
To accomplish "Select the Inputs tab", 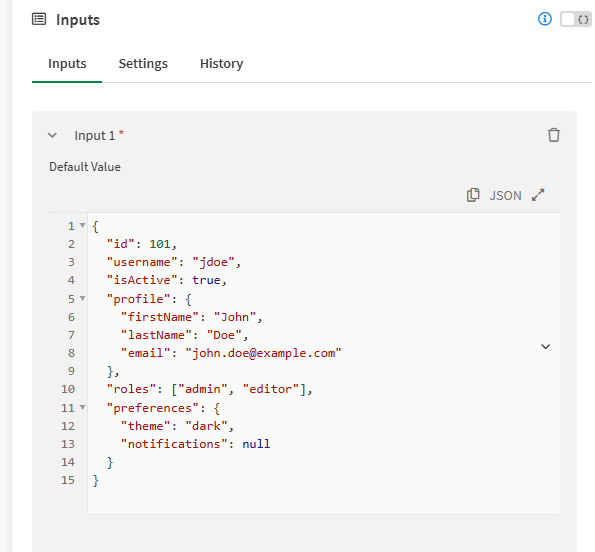I will pyautogui.click(x=67, y=63).
